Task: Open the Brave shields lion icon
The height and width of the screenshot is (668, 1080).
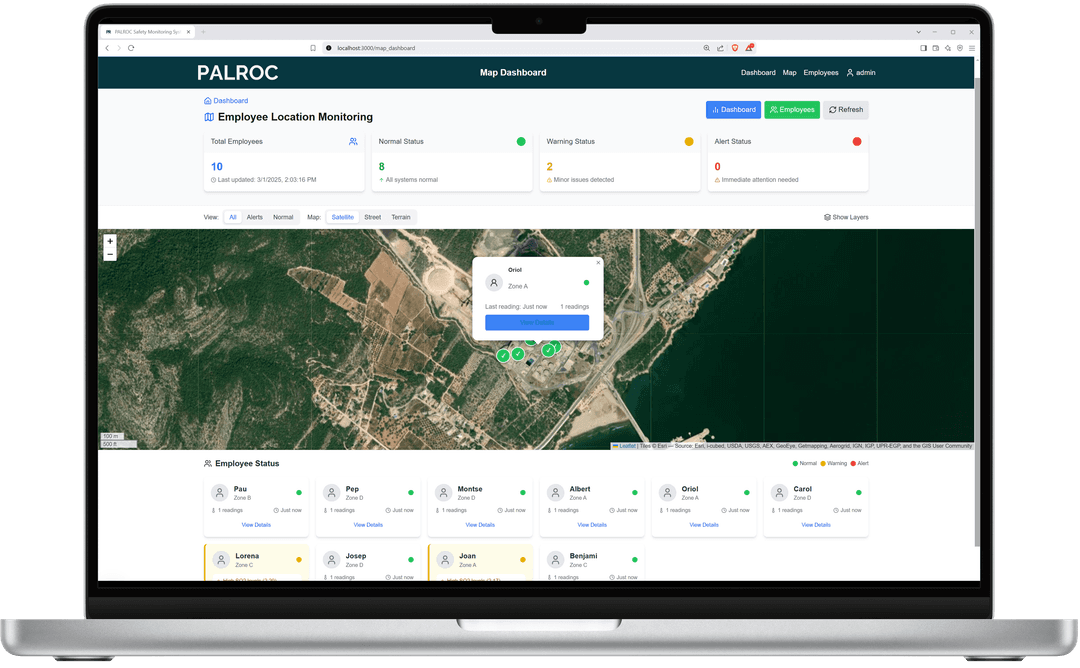Action: [734, 48]
